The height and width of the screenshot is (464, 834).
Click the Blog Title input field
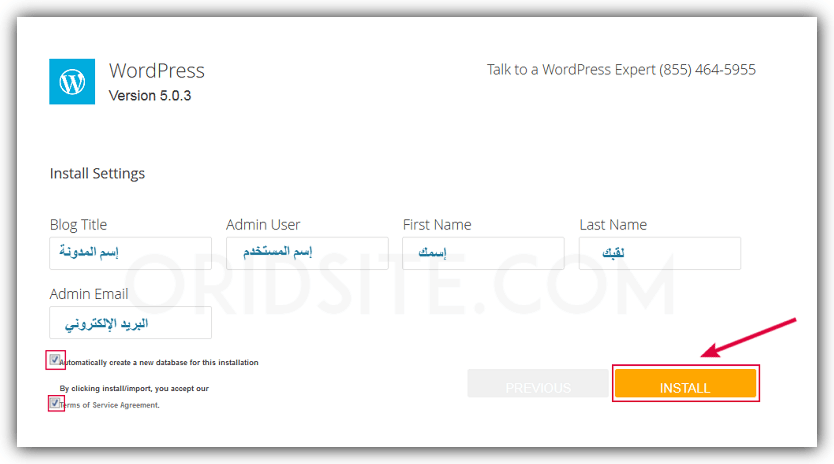coord(130,253)
